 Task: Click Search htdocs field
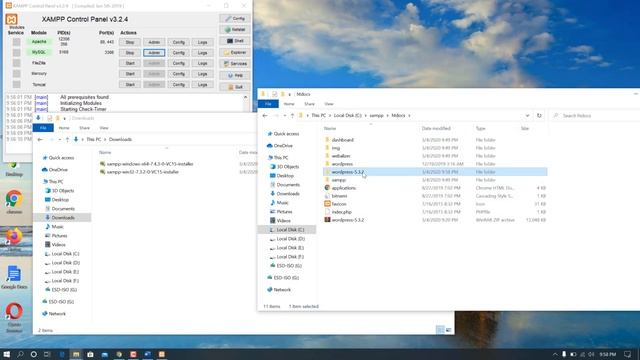[594, 116]
